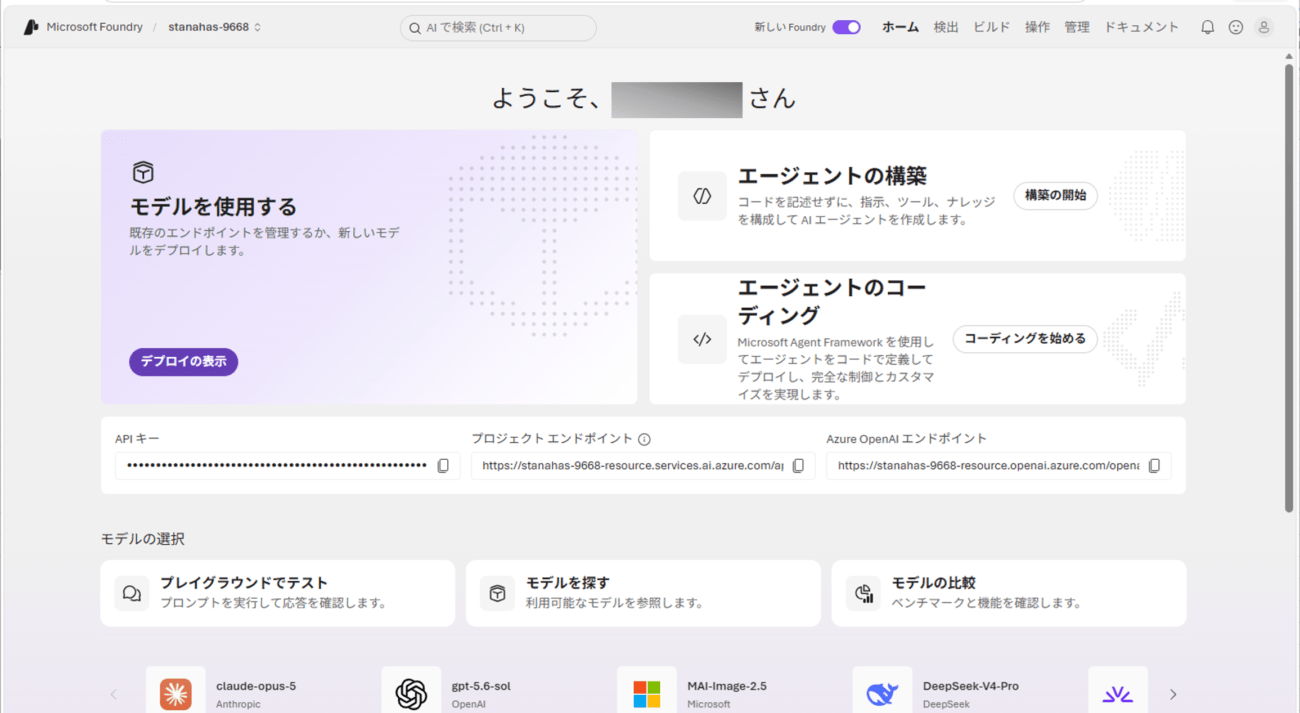Viewport: 1300px width, 713px height.
Task: Click the gpt-5.6-sol OpenAI logo
Action: tap(411, 693)
